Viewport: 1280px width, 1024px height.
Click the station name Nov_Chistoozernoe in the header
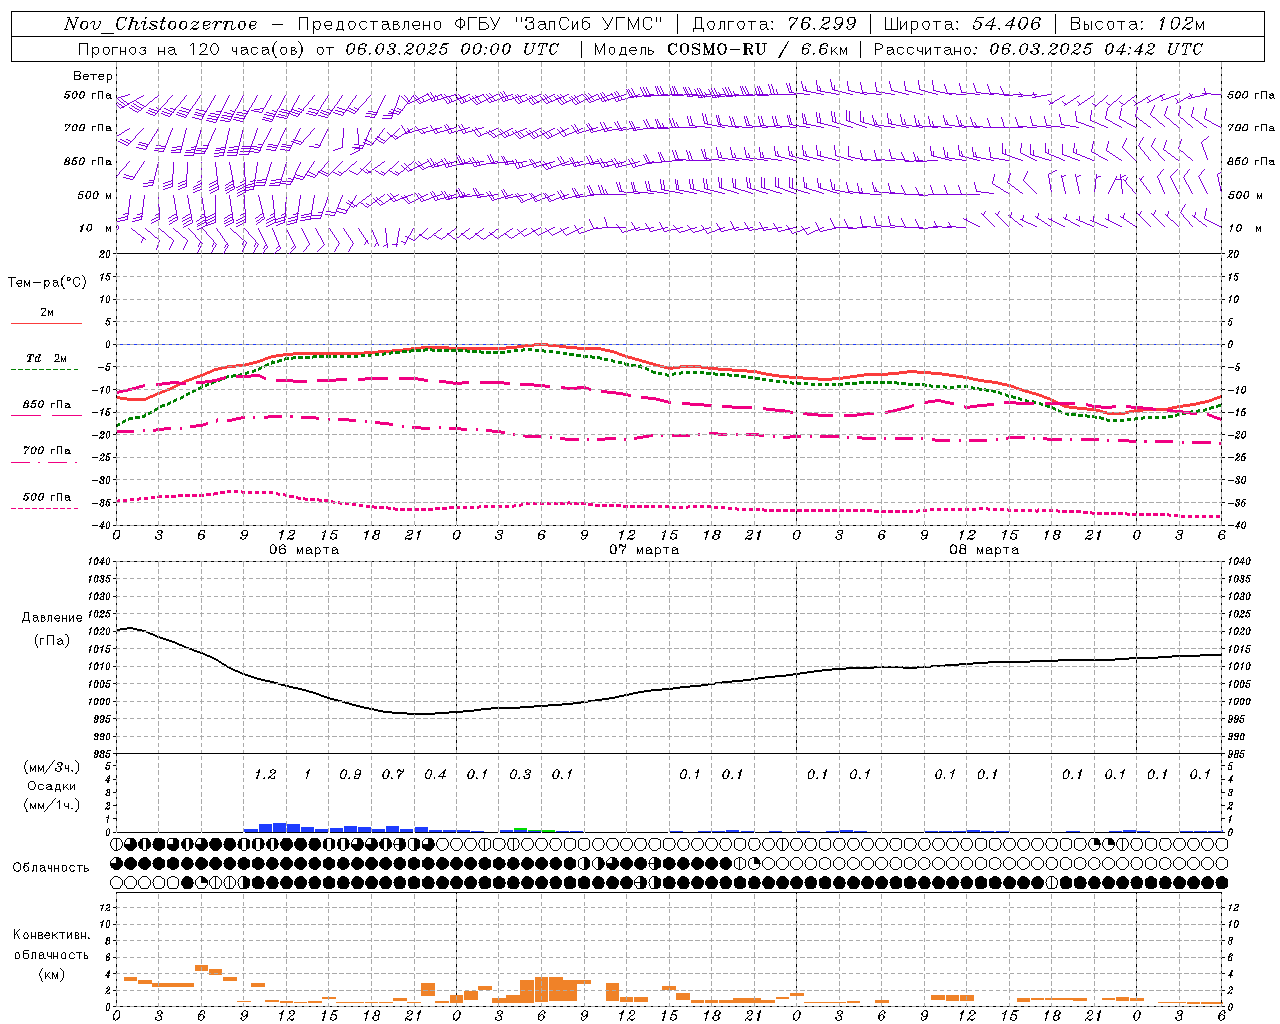tap(161, 24)
